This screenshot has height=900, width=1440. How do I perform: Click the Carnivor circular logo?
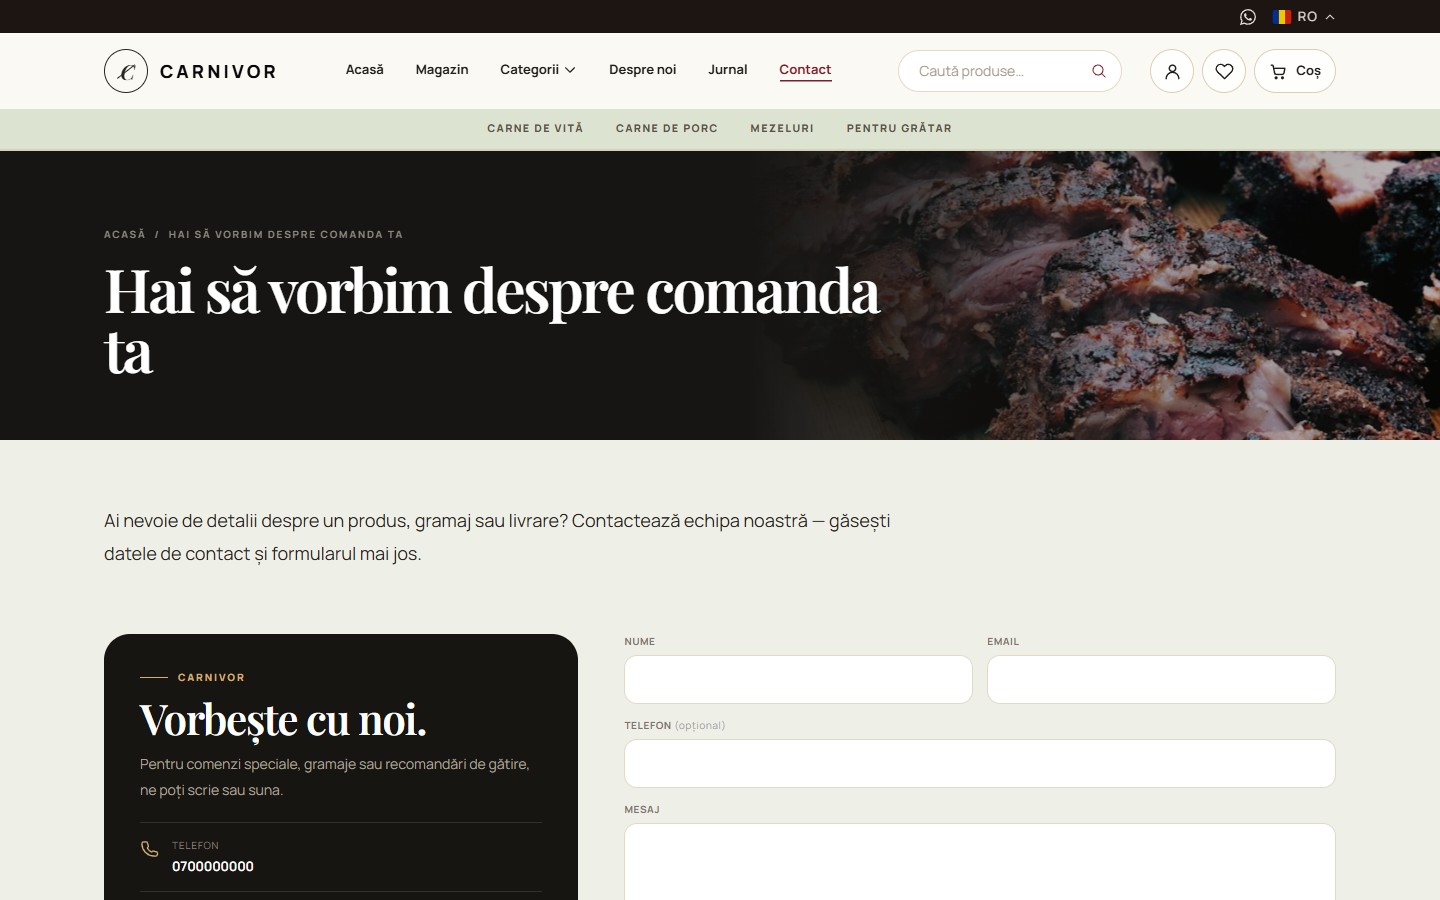[126, 71]
